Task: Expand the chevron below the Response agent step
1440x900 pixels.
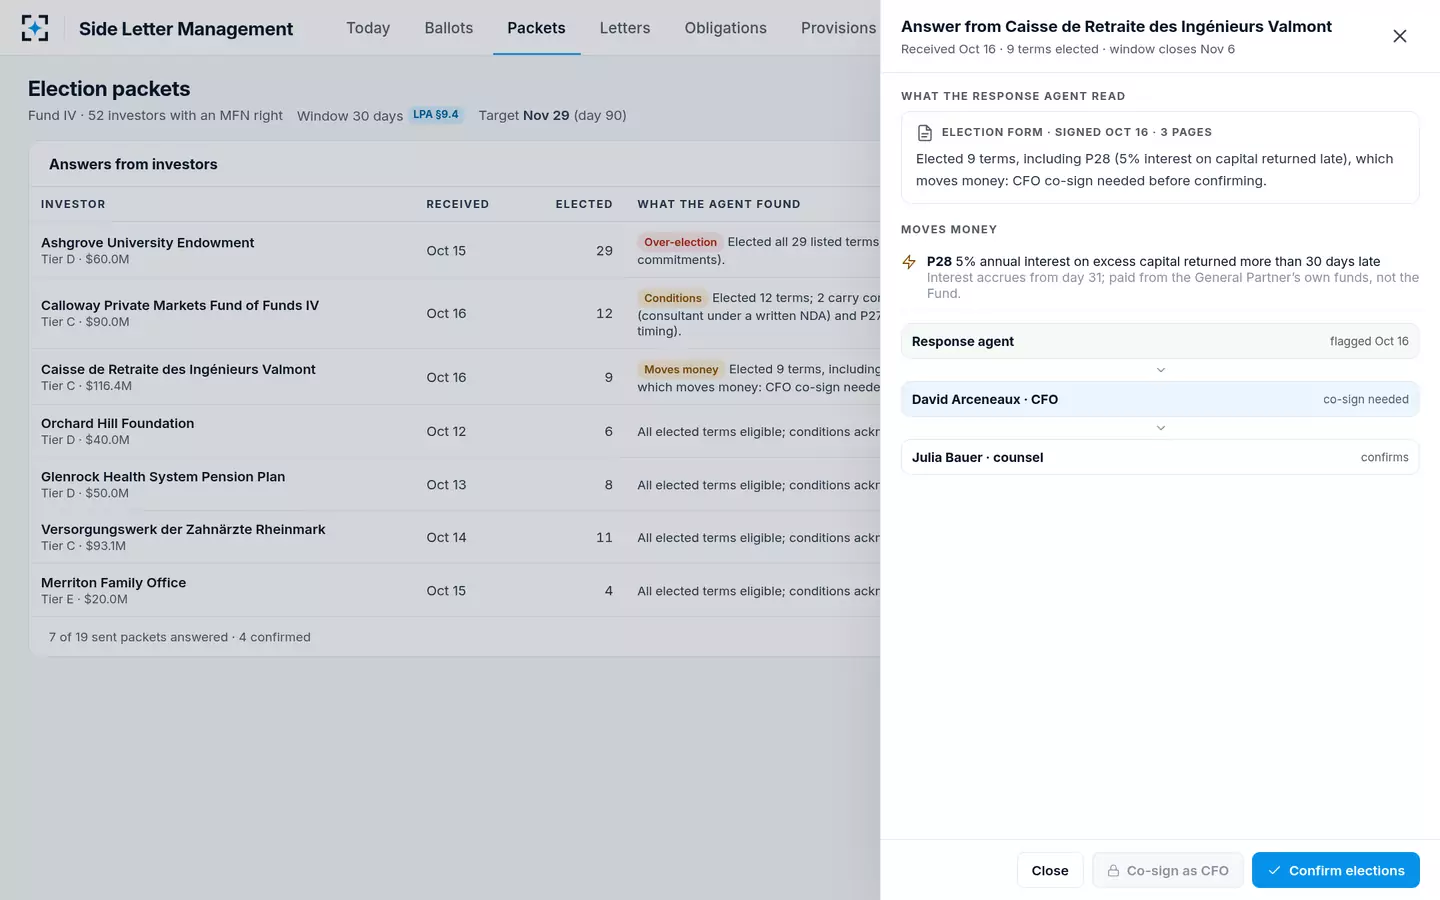Action: 1161,370
